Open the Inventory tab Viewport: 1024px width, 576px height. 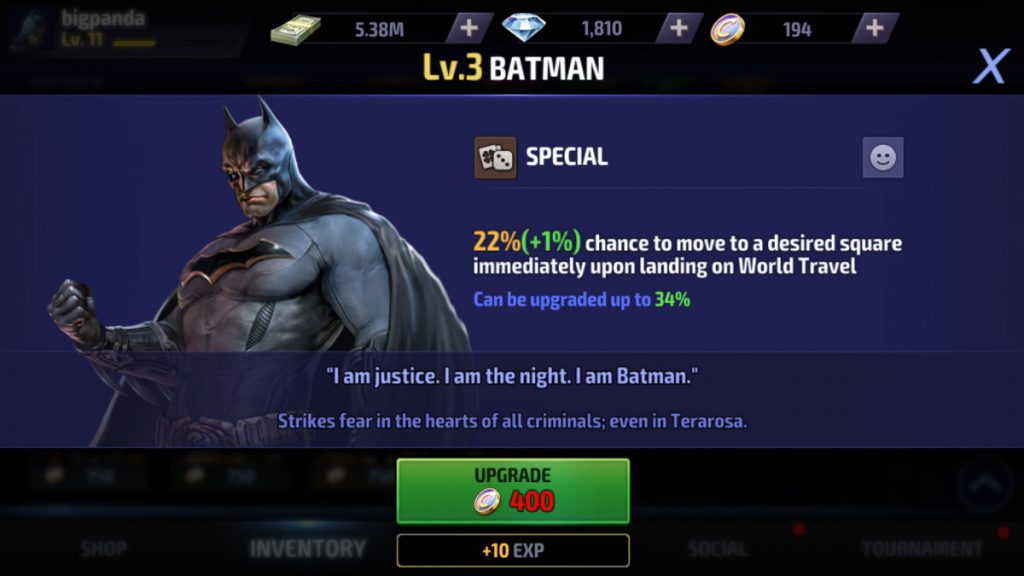(x=308, y=549)
